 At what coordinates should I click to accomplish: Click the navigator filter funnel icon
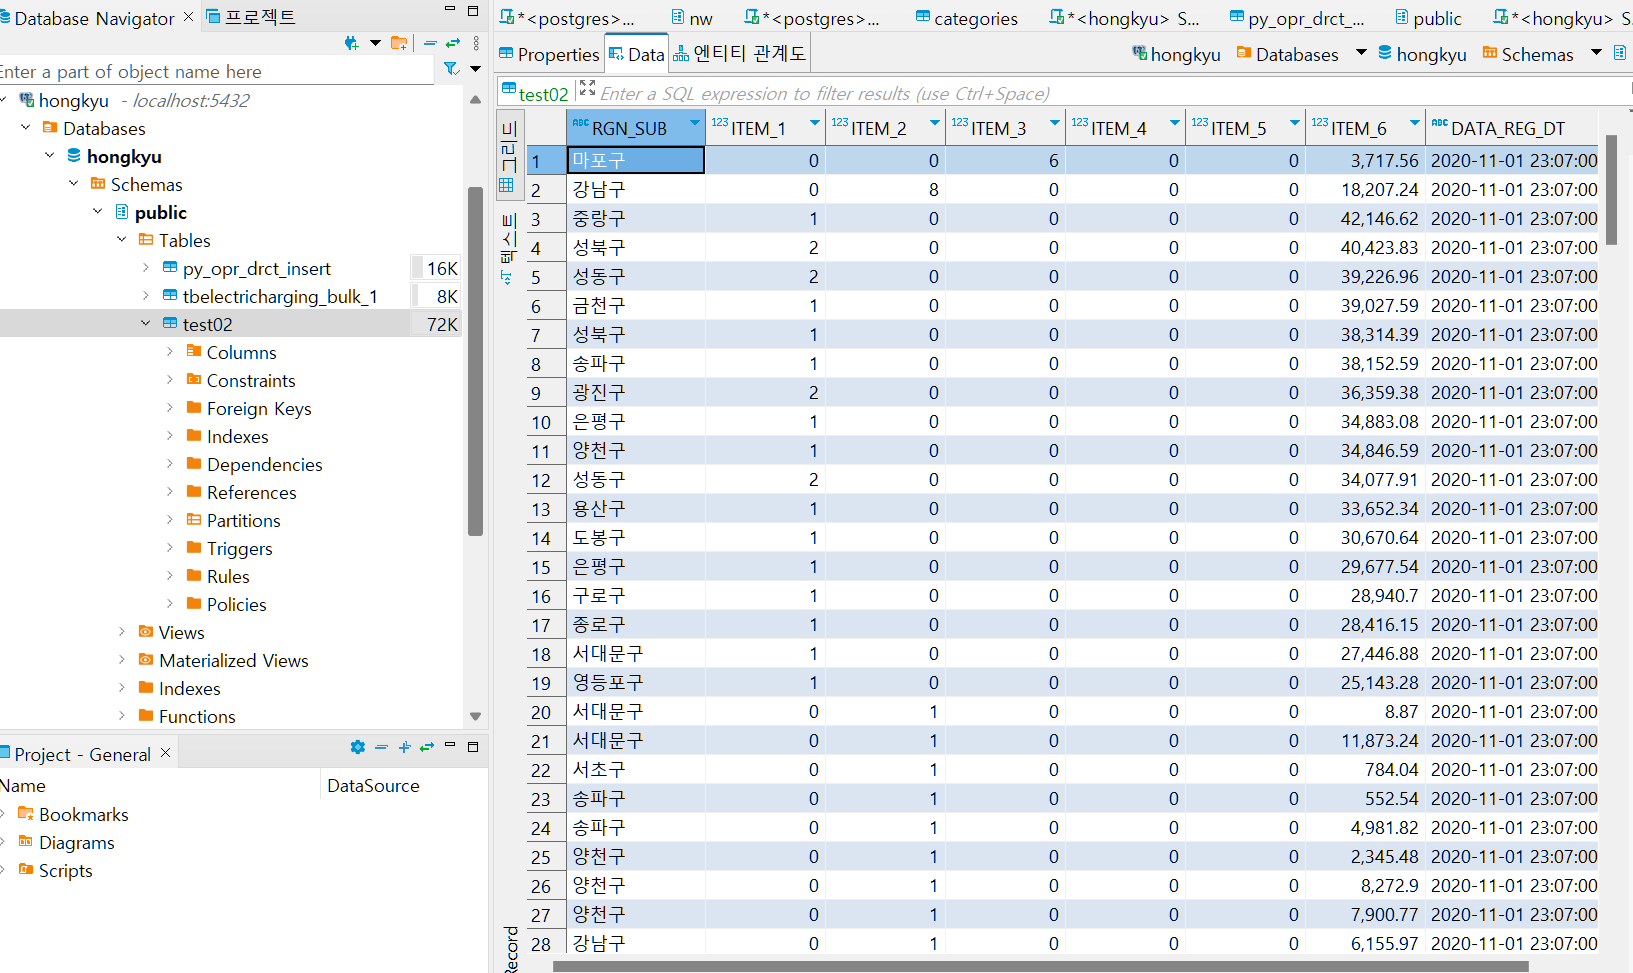[452, 69]
